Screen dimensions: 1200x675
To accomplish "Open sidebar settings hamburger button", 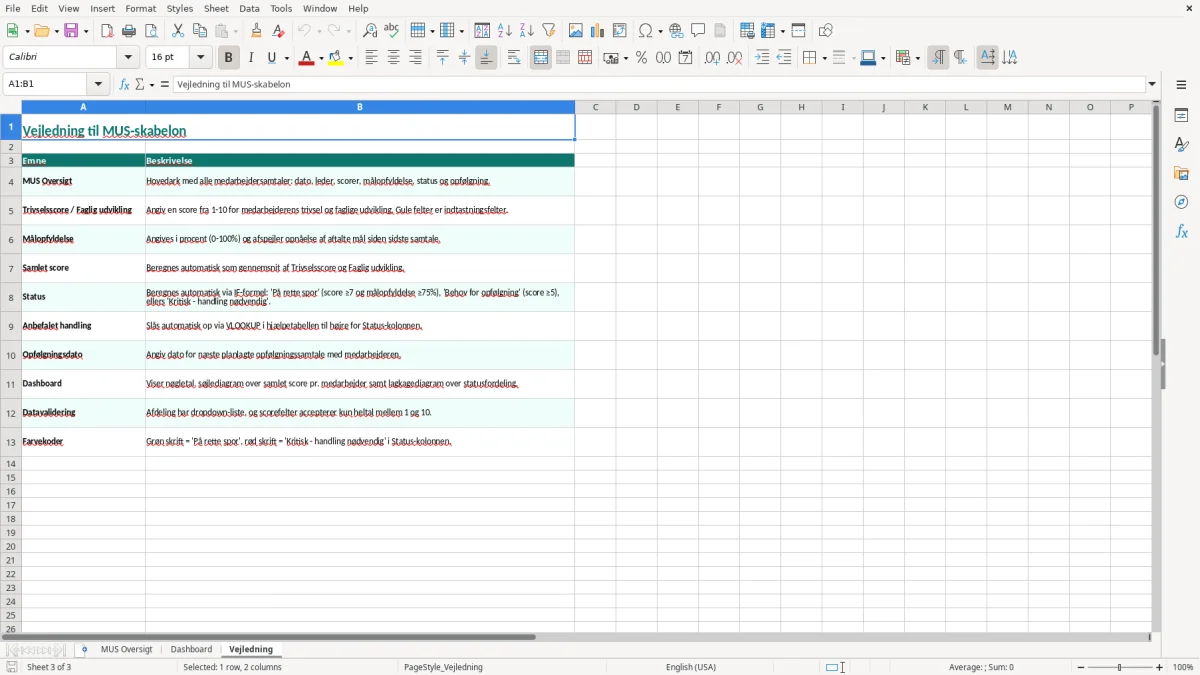I will (1181, 85).
